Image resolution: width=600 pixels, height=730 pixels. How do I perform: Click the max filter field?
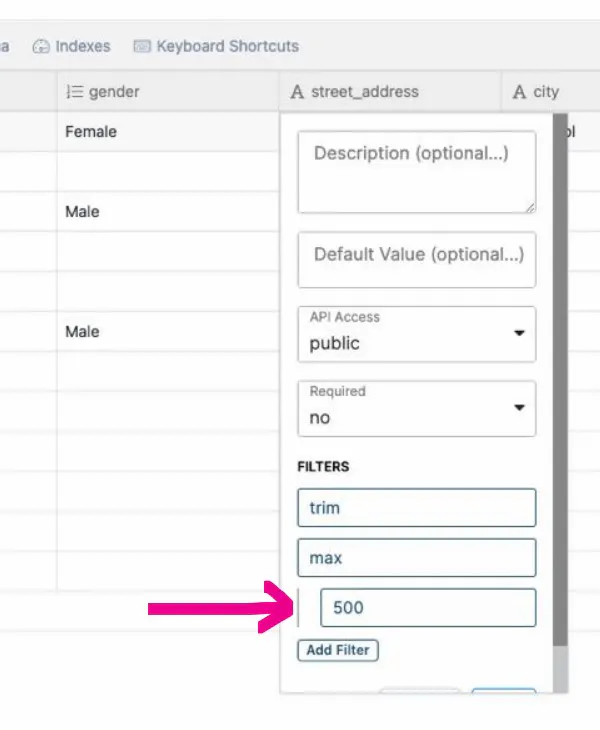[x=417, y=558]
